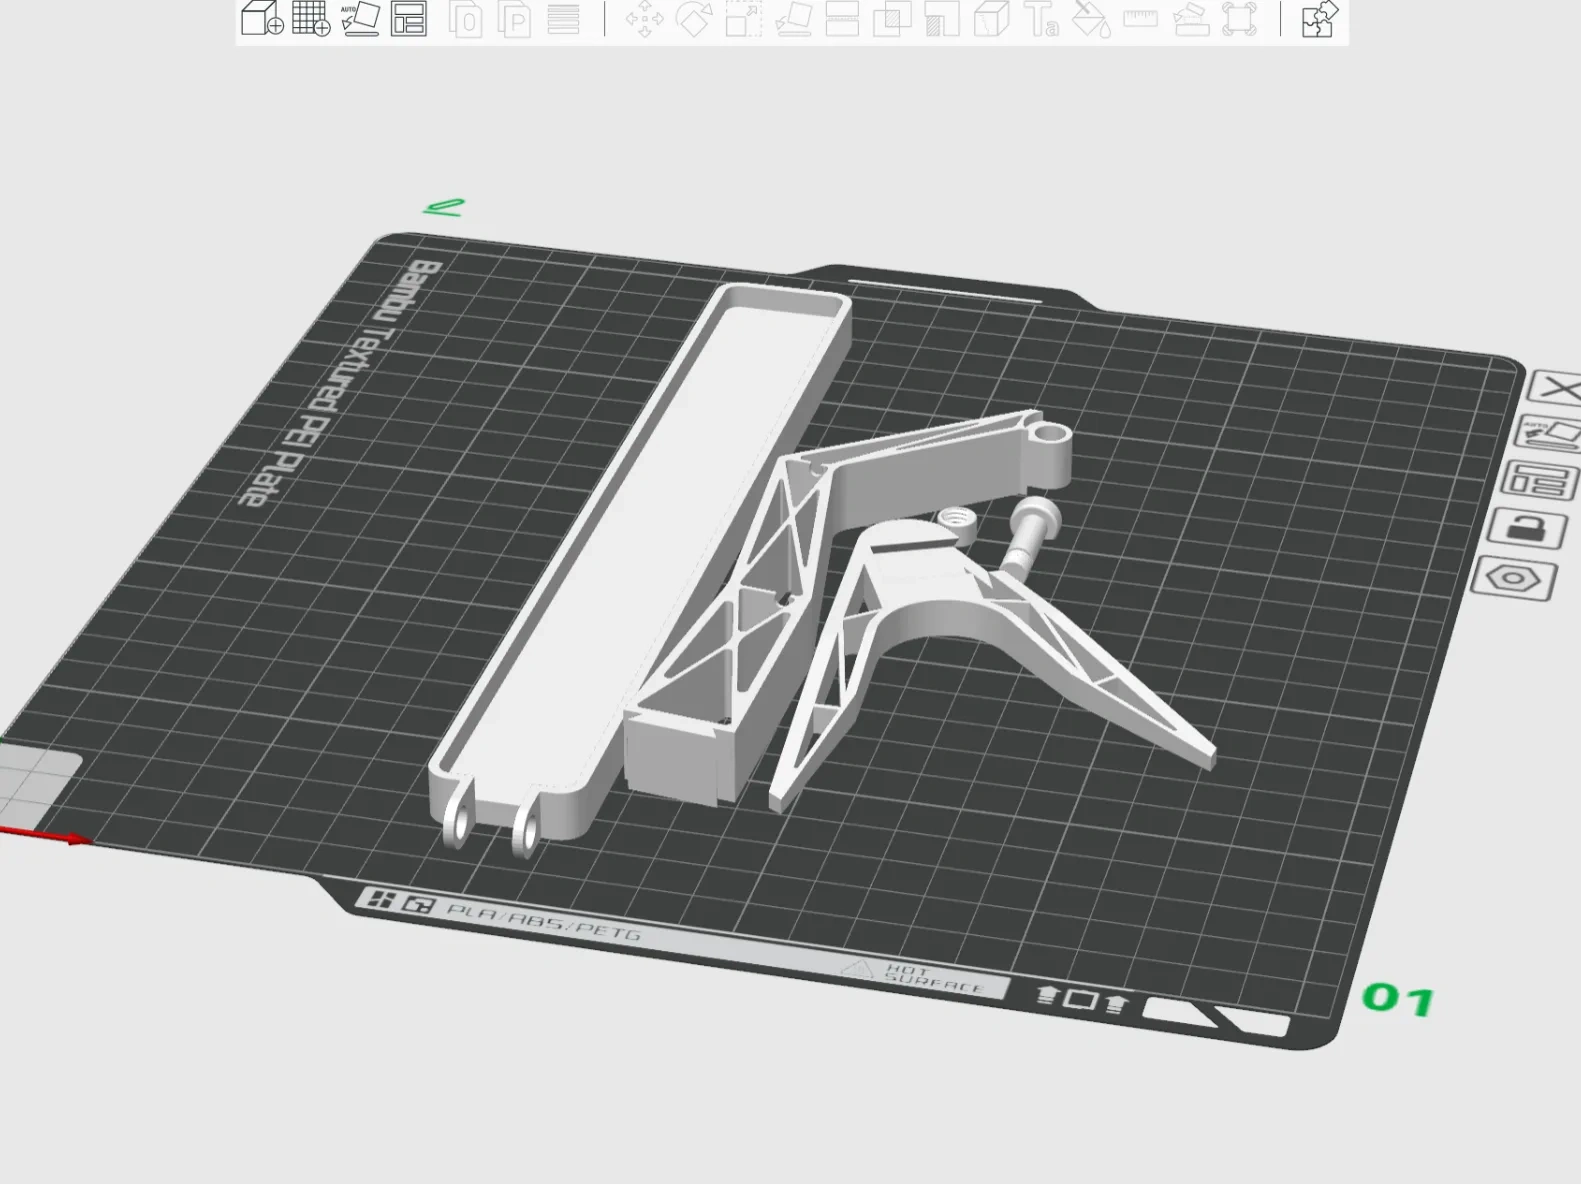1581x1186 pixels.
Task: Select the Measure ruler tool
Action: [1140, 19]
